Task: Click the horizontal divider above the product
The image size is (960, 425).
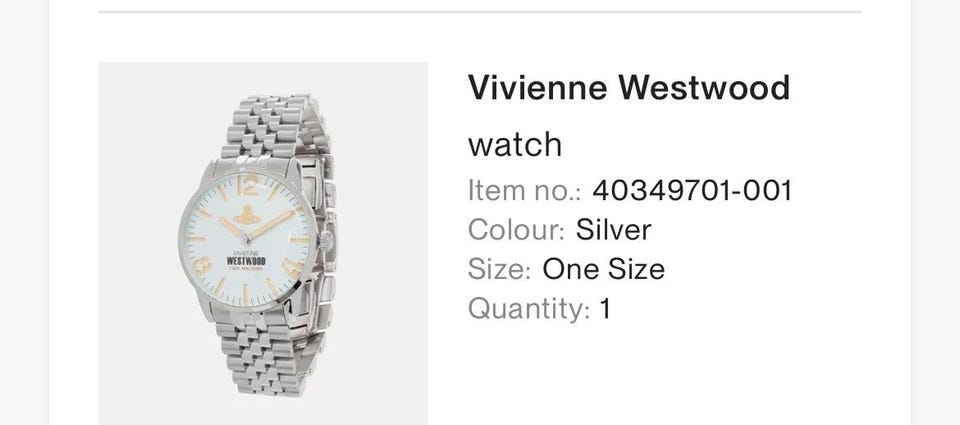Action: [479, 12]
